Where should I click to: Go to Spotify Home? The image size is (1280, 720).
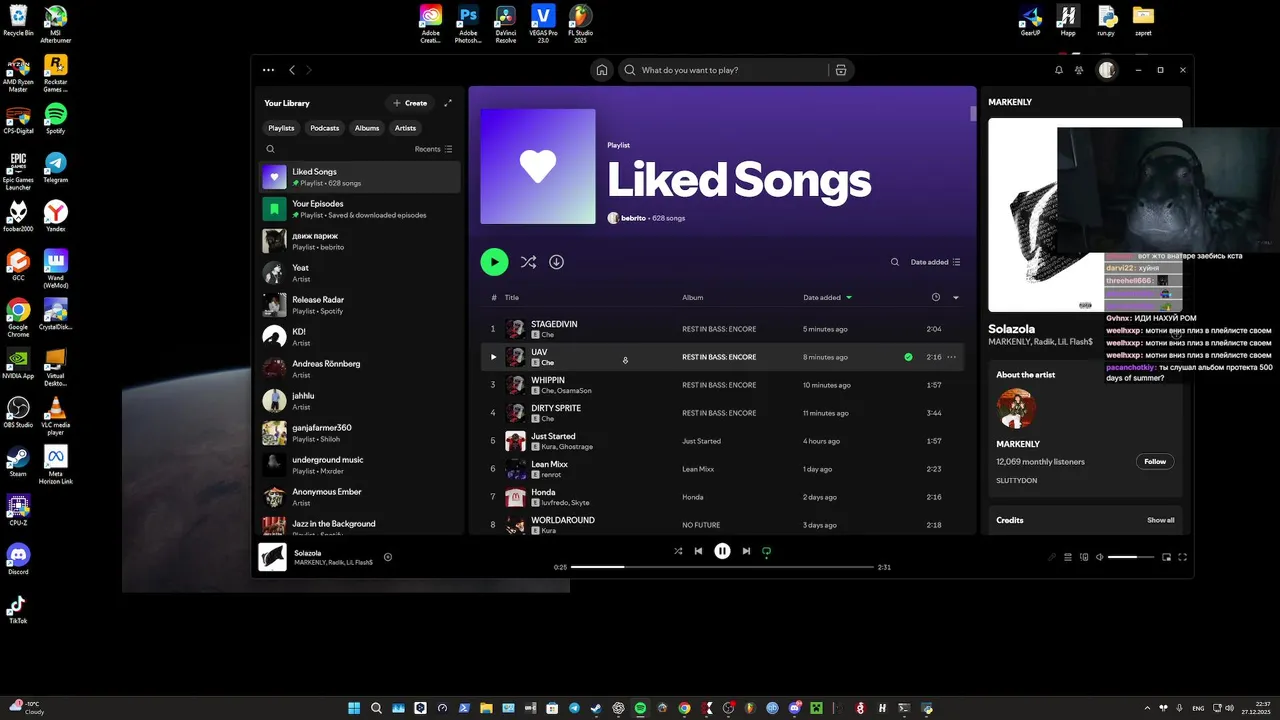602,70
